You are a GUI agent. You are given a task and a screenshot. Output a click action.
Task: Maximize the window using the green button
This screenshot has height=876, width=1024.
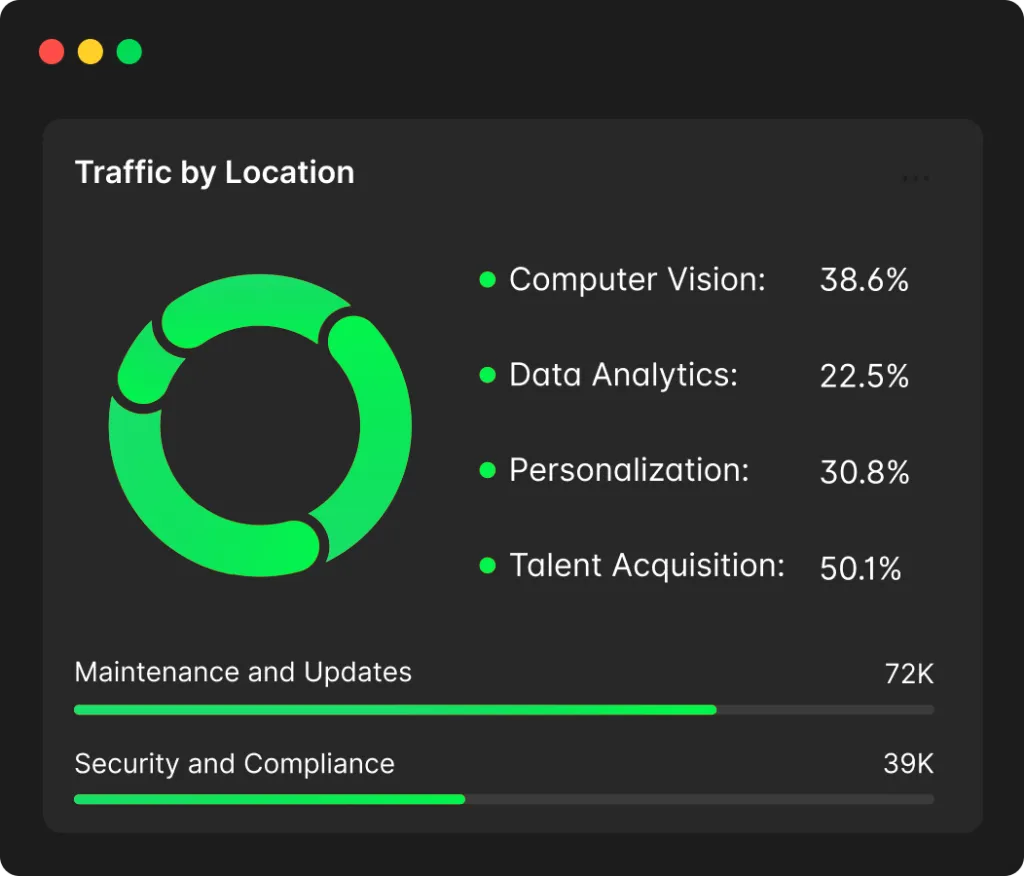click(129, 52)
